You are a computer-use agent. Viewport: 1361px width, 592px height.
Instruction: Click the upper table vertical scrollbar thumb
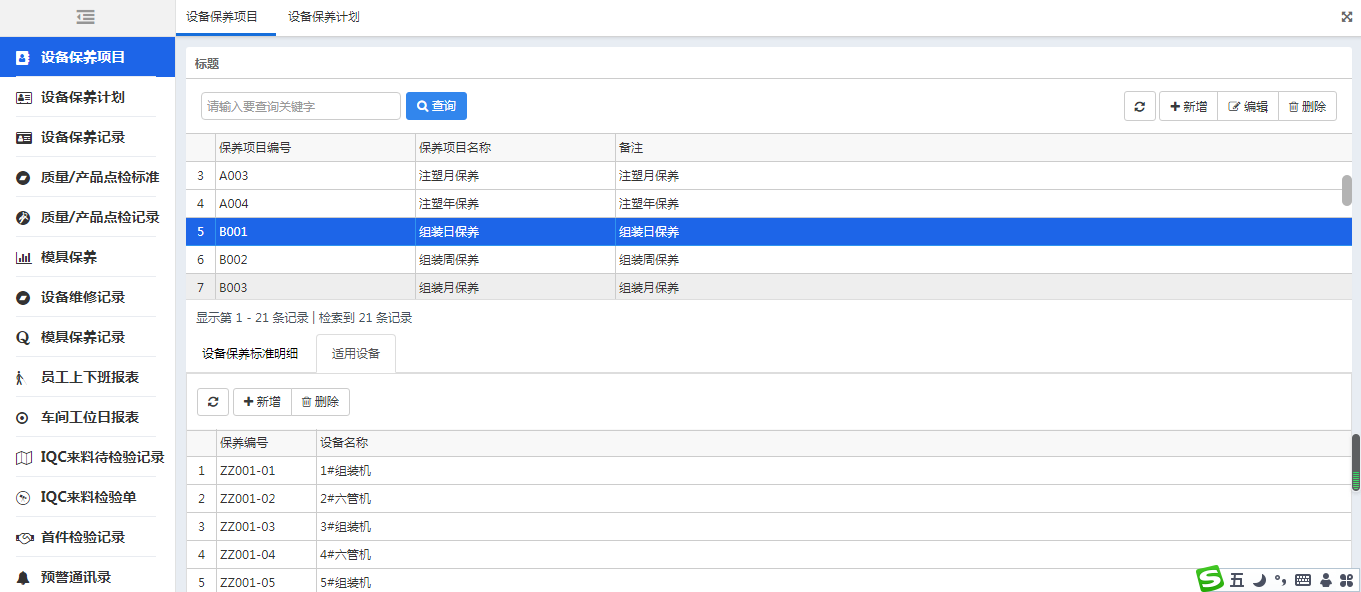coord(1347,190)
